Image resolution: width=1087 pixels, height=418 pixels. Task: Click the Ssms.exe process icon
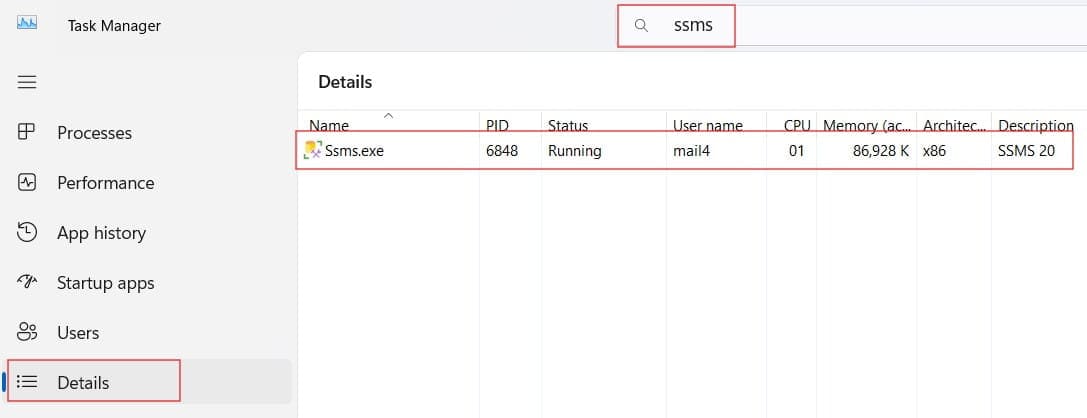(x=313, y=150)
